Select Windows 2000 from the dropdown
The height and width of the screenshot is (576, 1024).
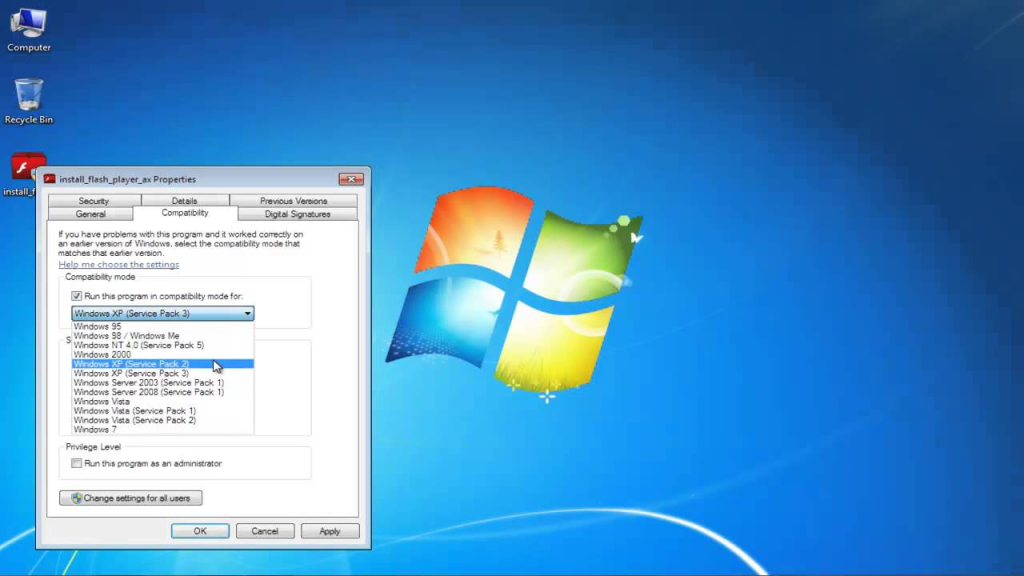click(x=163, y=355)
